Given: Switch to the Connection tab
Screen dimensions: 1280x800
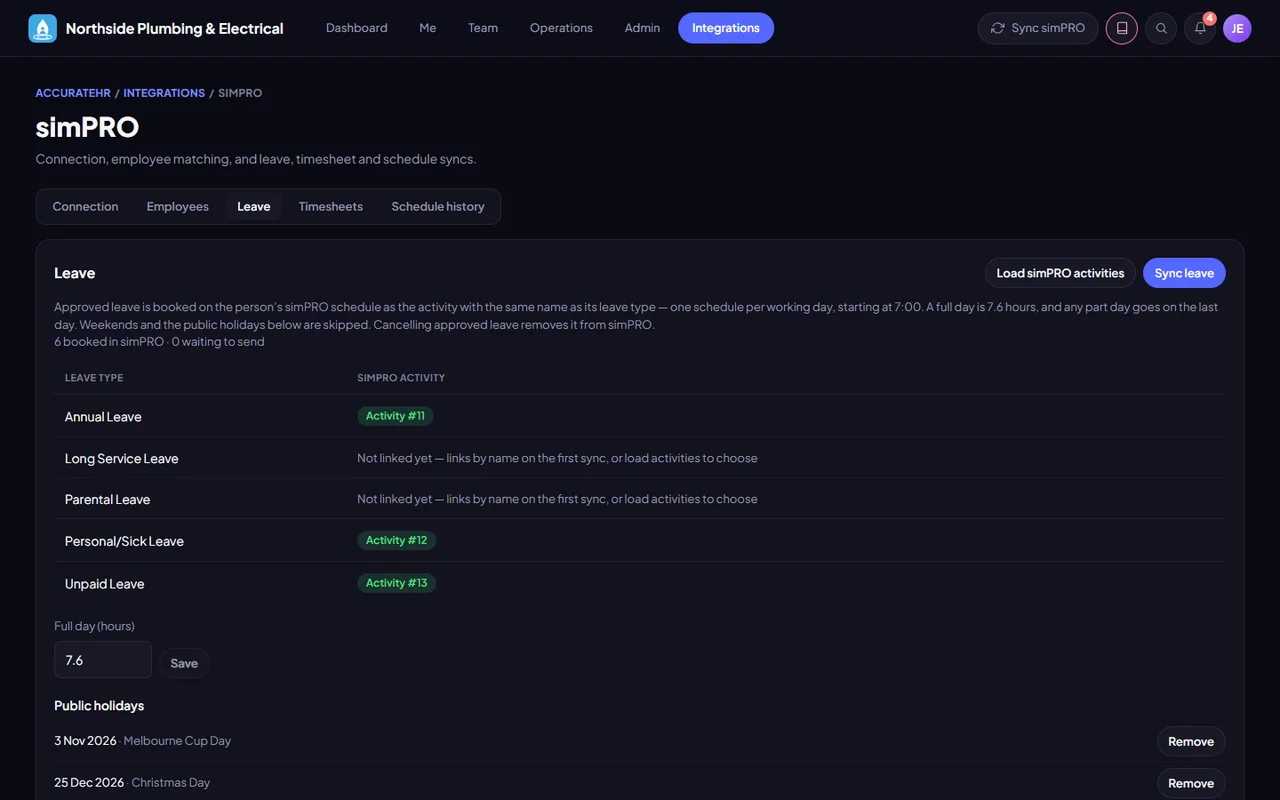Looking at the screenshot, I should (86, 207).
